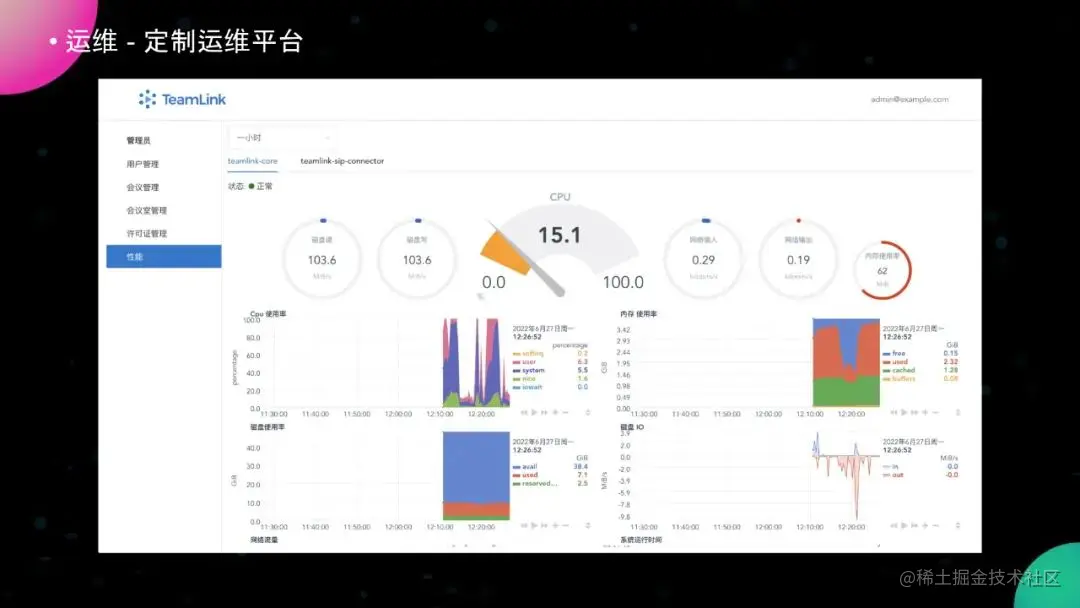1080x608 pixels.
Task: Click the status text 正常
Action: (x=264, y=187)
